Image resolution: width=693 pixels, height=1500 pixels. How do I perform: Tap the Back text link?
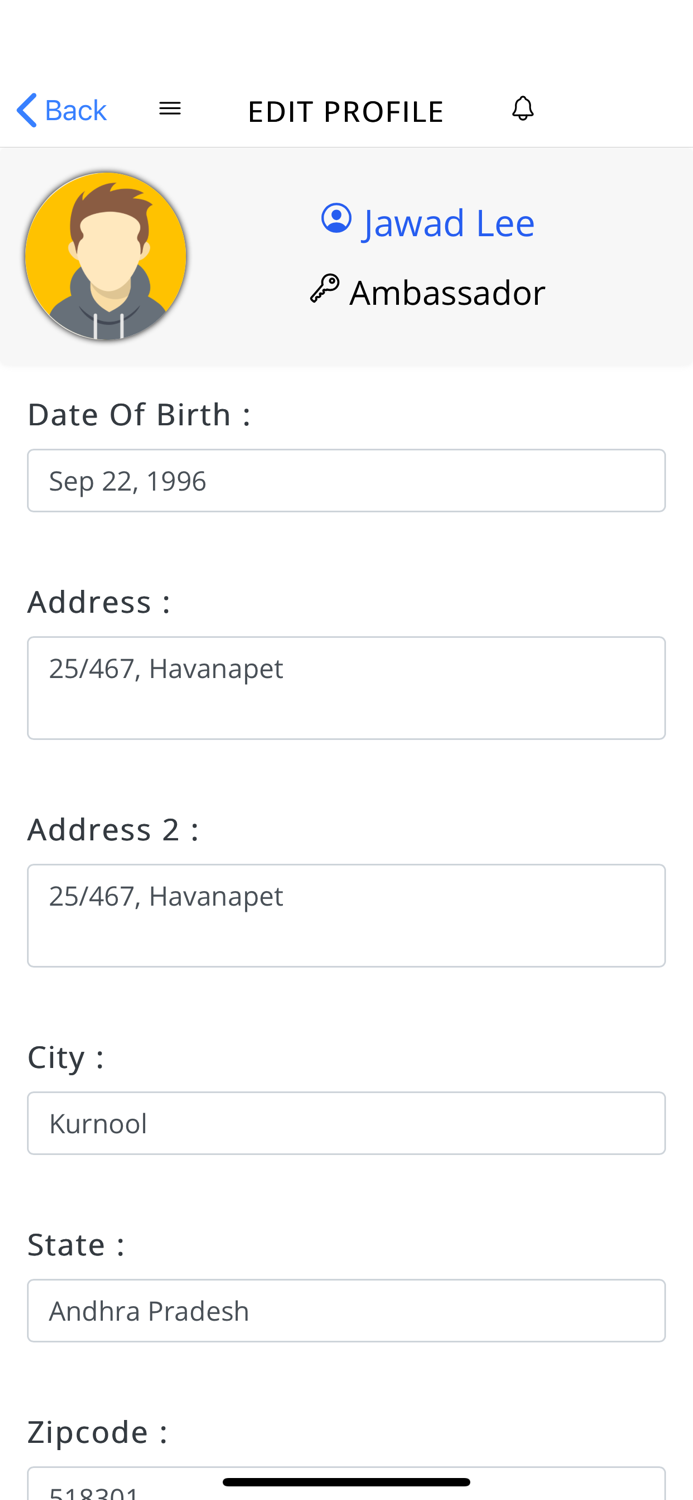click(76, 110)
